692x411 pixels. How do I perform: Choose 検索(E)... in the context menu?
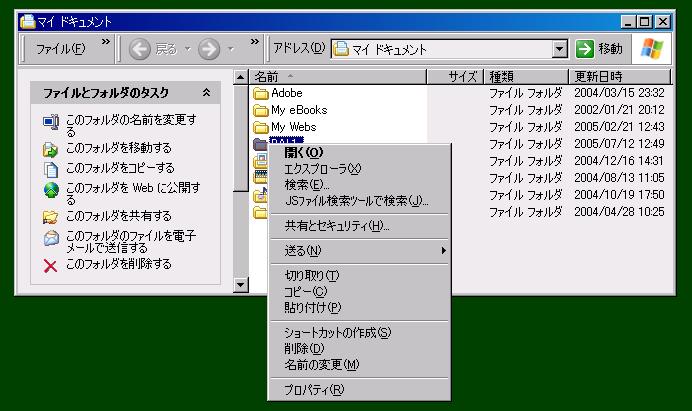point(359,185)
